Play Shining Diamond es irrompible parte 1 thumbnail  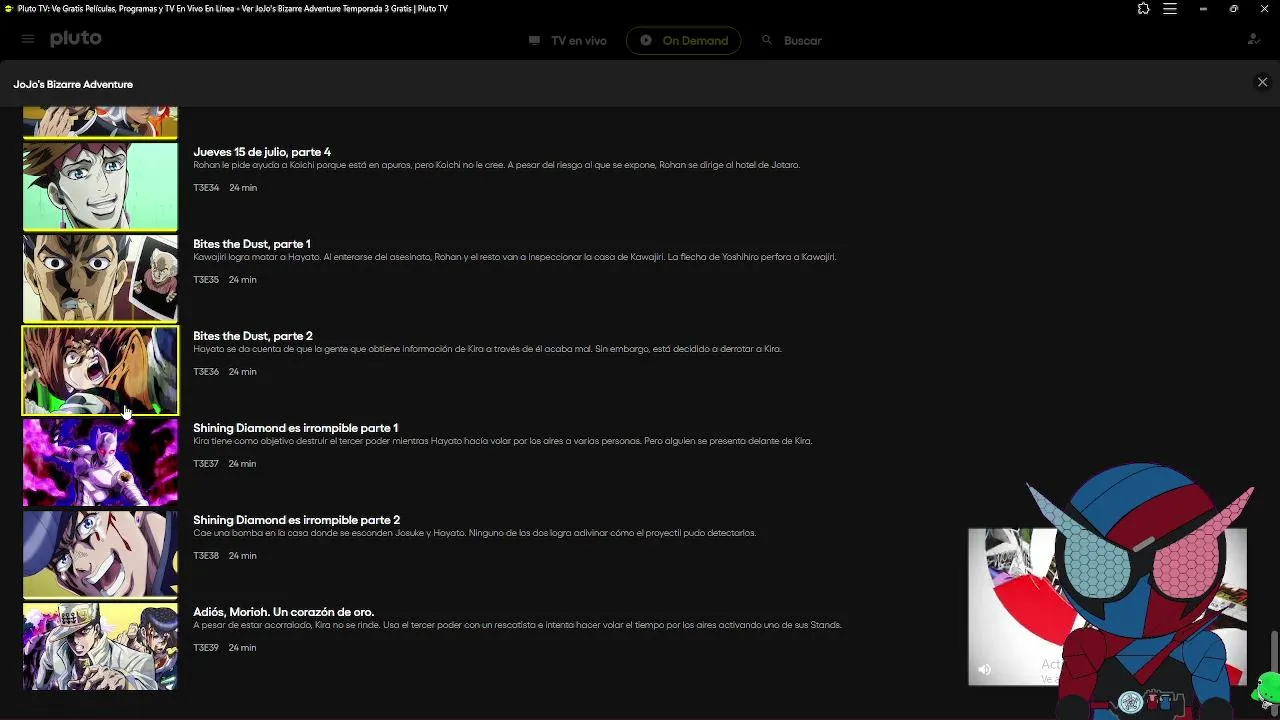click(100, 463)
